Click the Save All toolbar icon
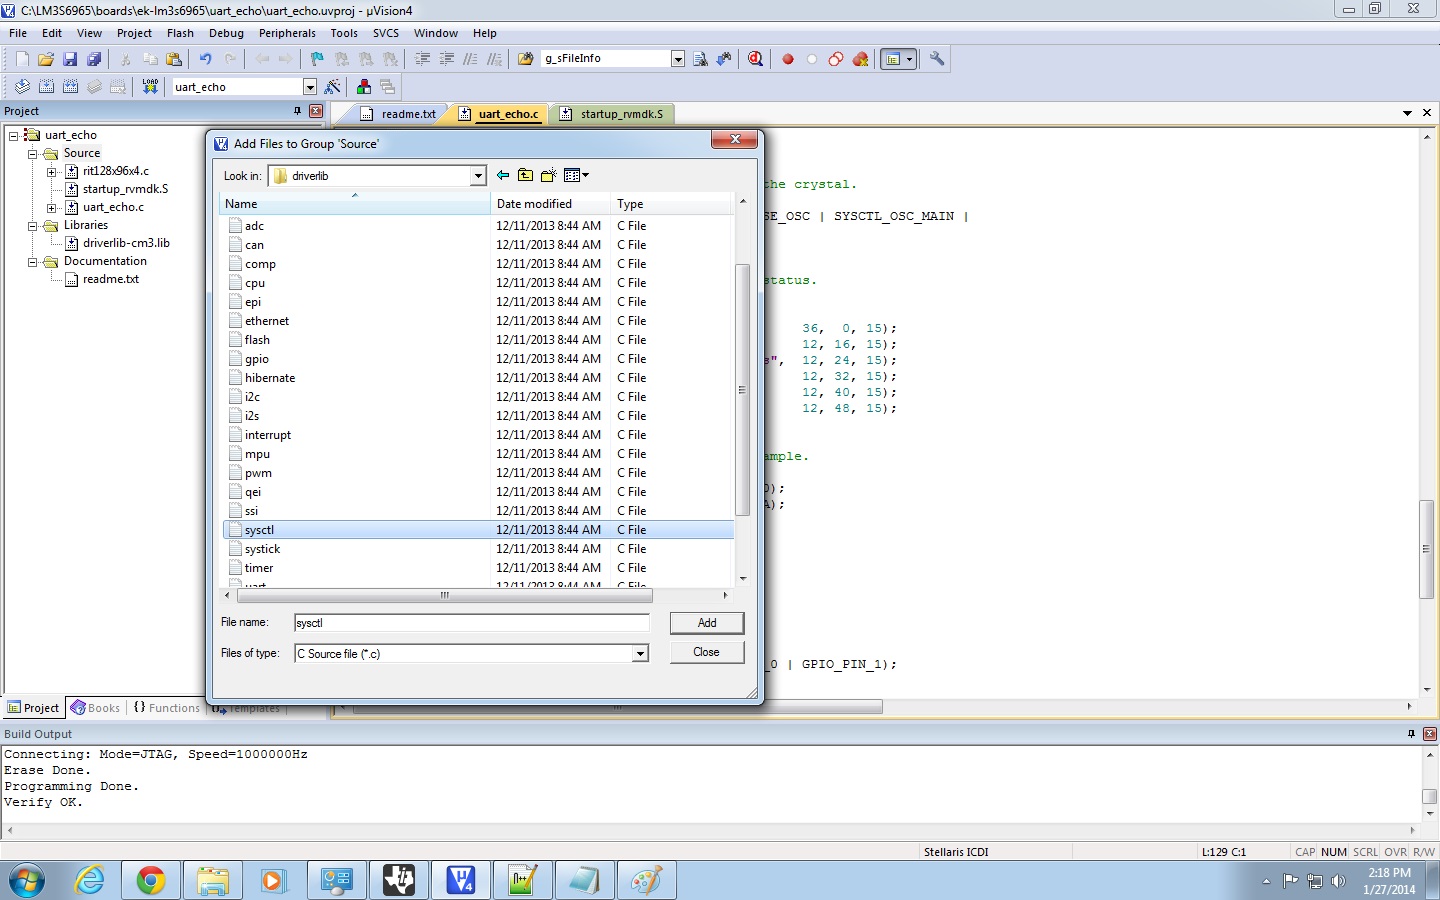This screenshot has width=1440, height=900. 94,59
